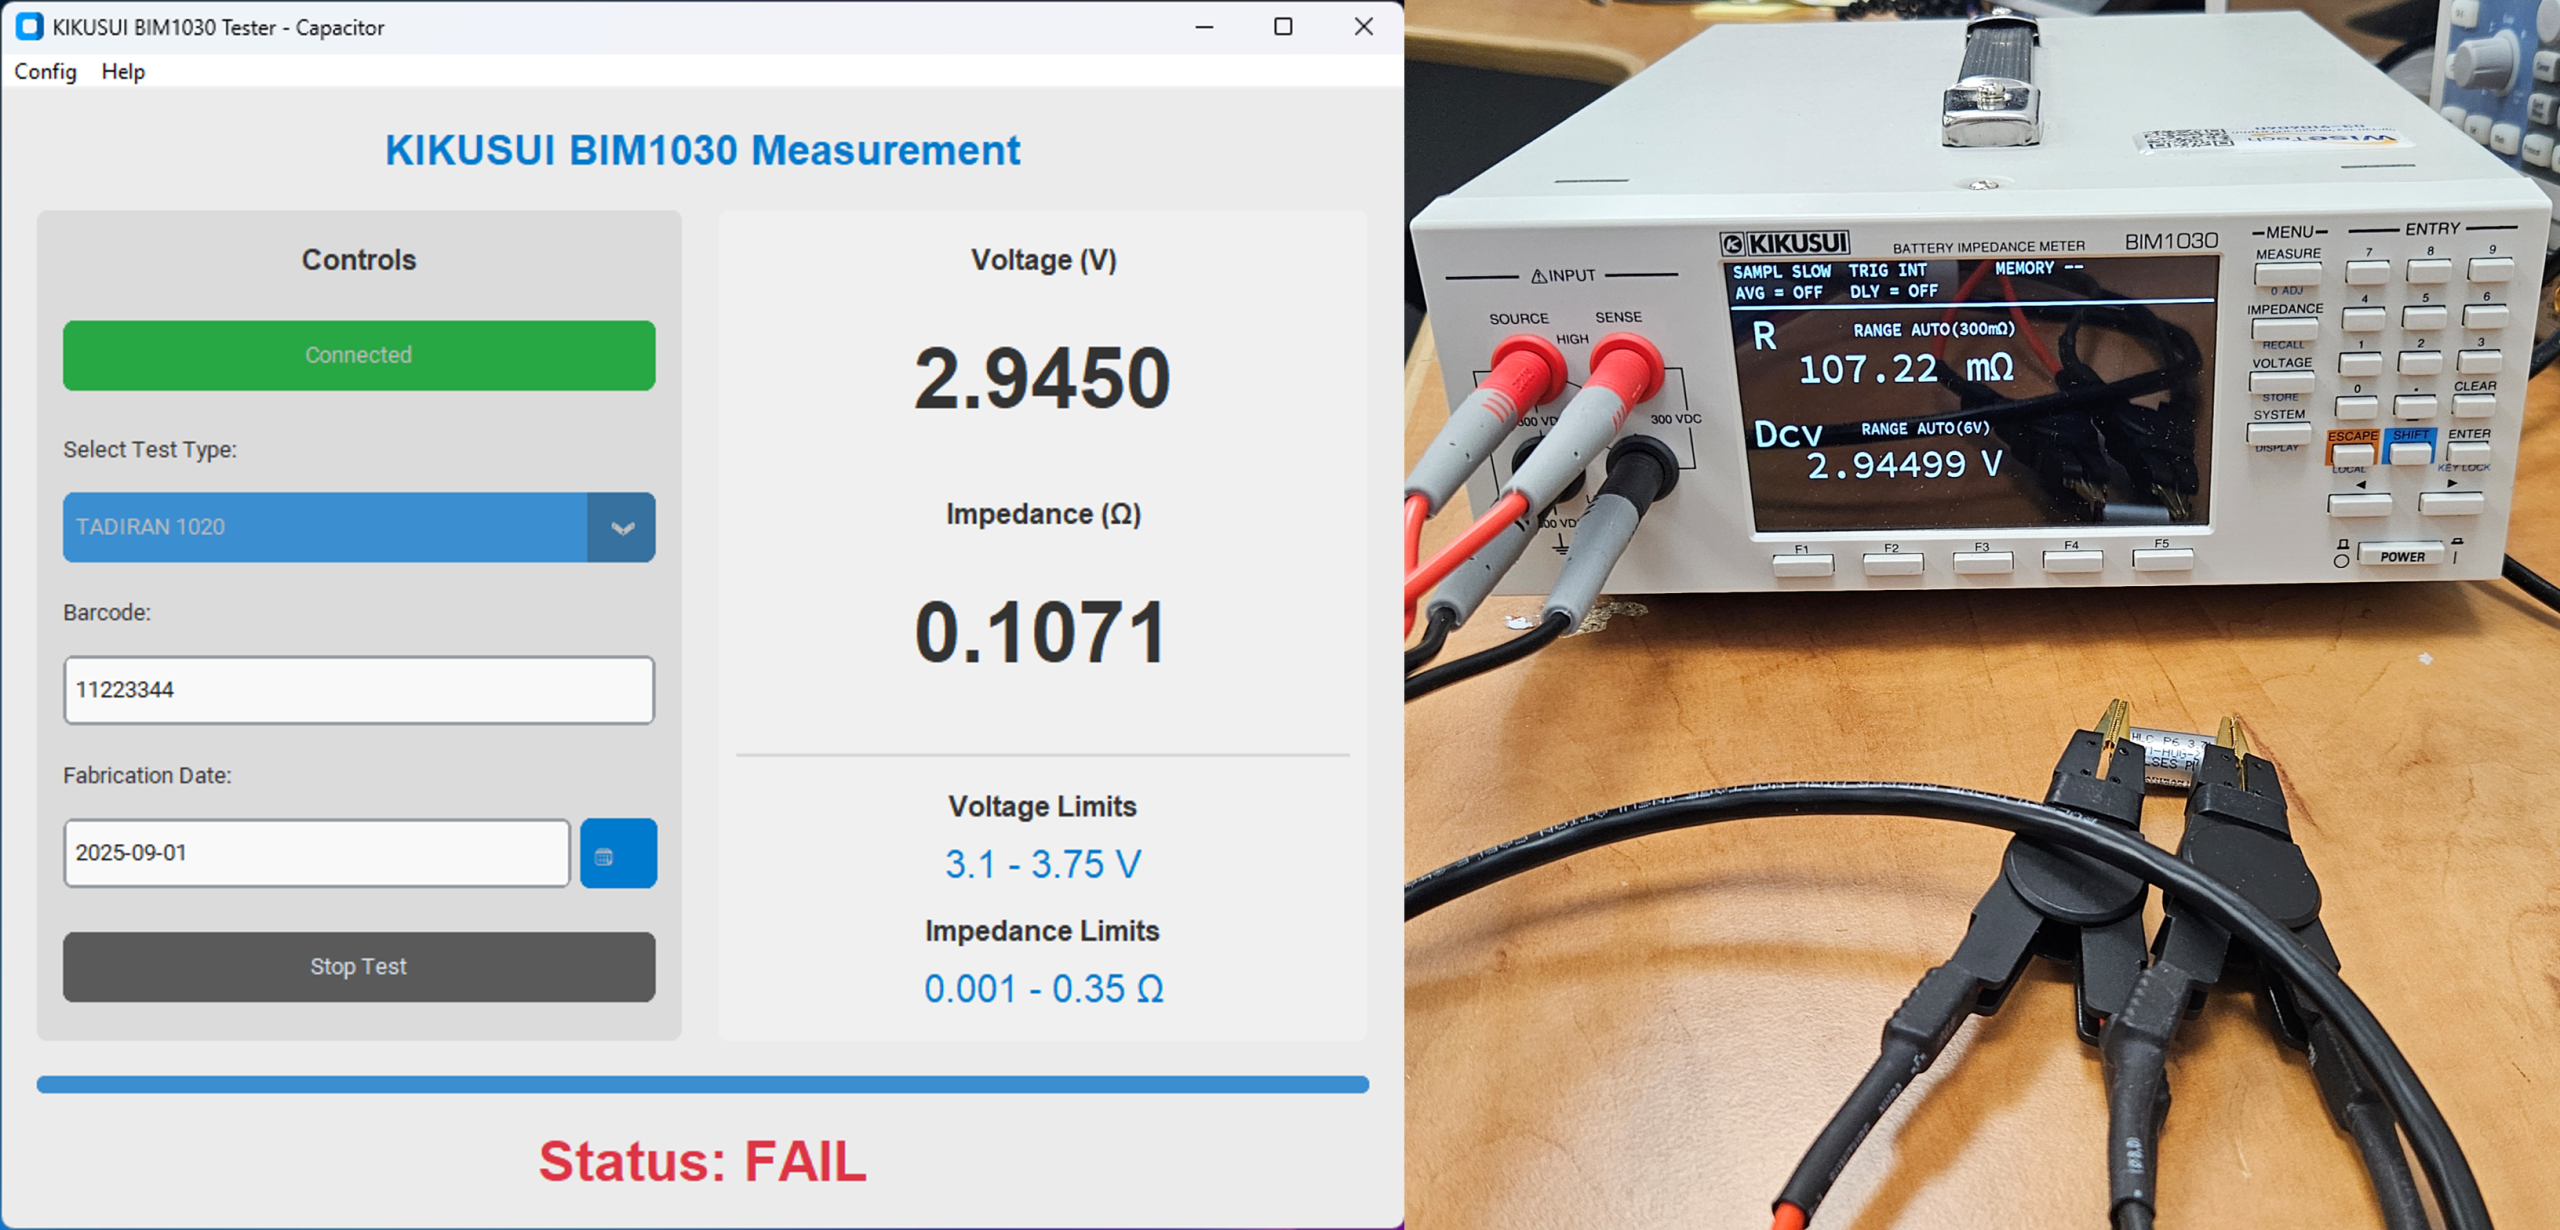
Task: Open the calendar date picker button
Action: click(618, 853)
